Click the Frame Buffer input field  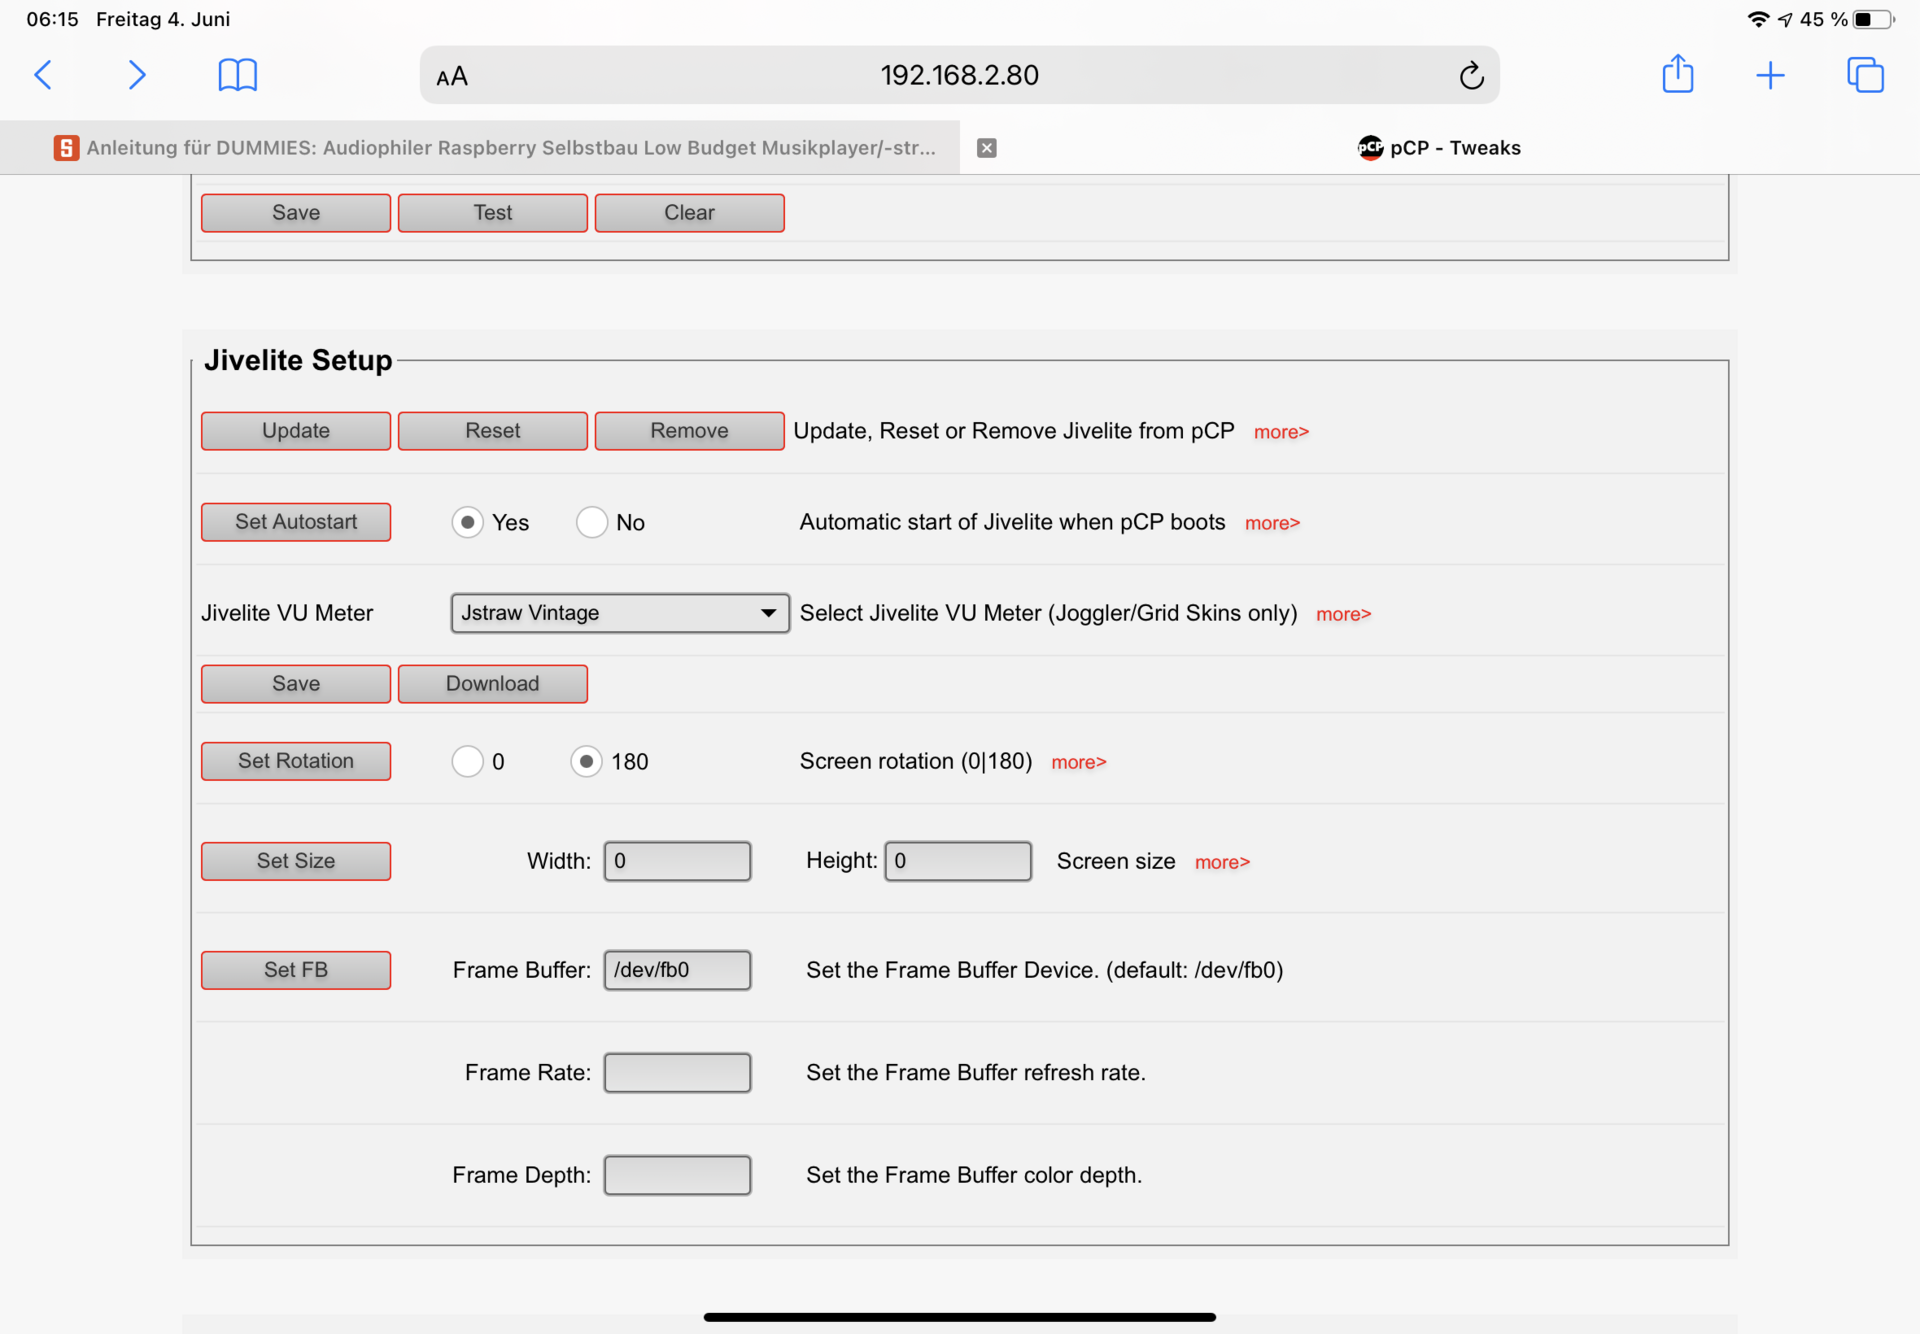(677, 970)
